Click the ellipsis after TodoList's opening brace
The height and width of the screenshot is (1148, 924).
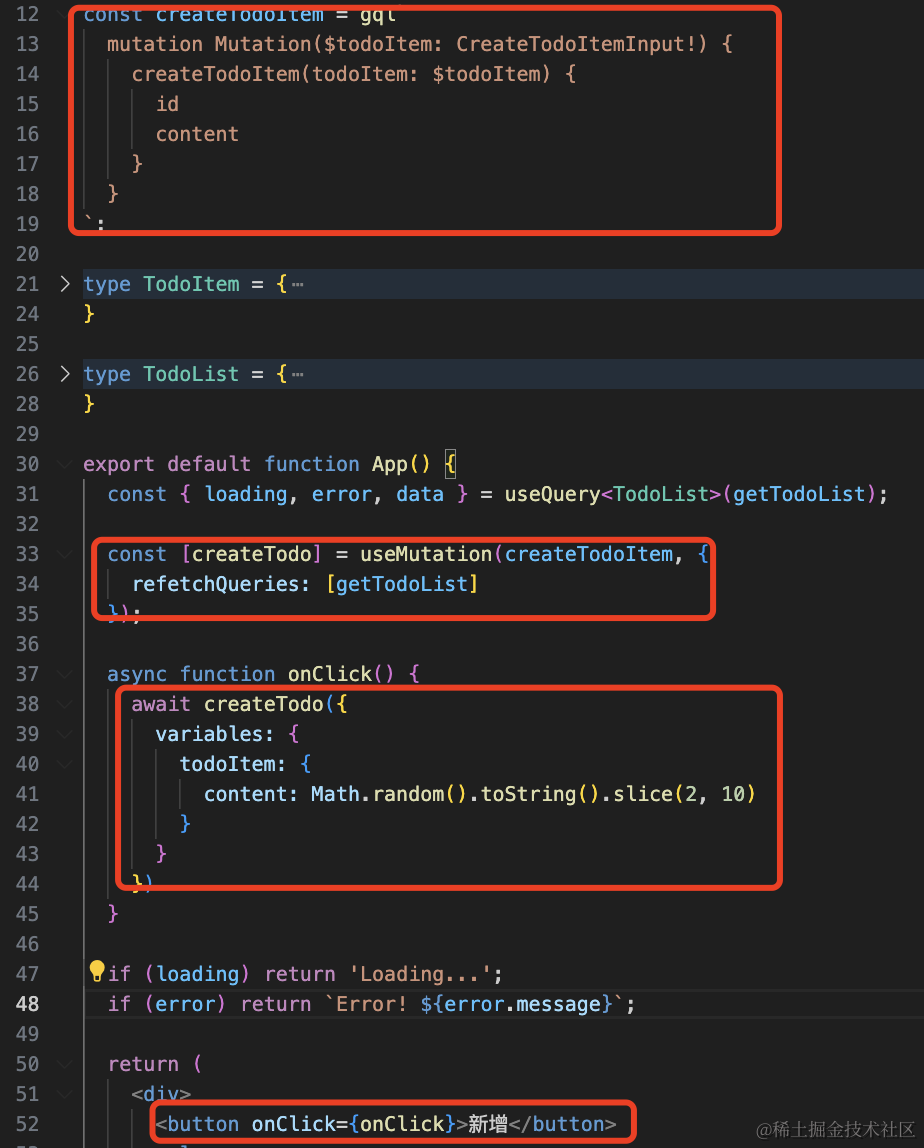coord(297,375)
